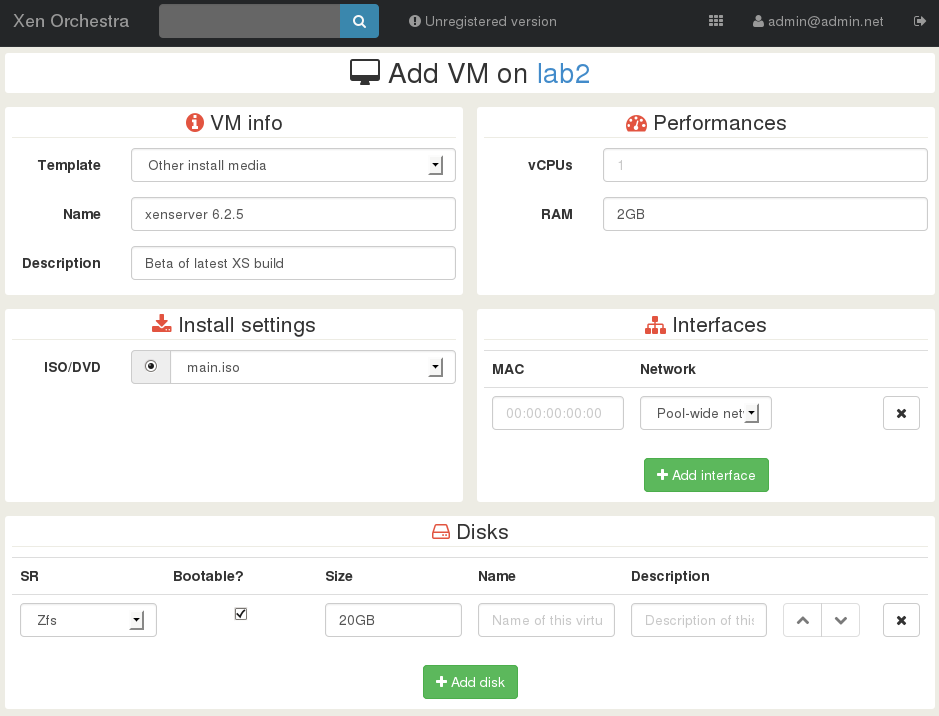Click the VM Name field
Image resolution: width=939 pixels, height=716 pixels.
(x=293, y=214)
